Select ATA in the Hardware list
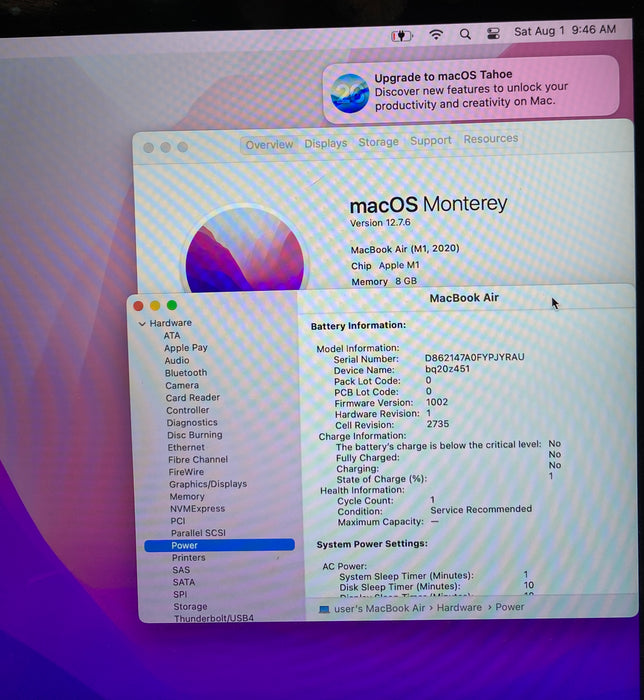This screenshot has height=700, width=644. [172, 335]
